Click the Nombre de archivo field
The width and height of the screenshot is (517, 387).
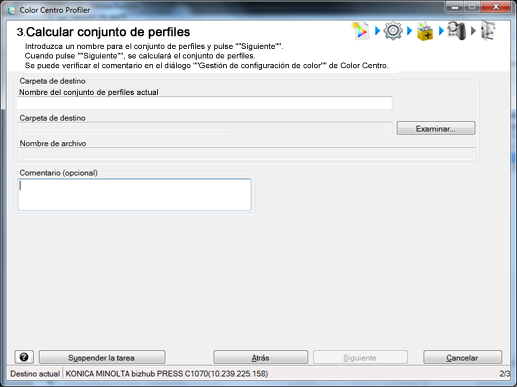[x=247, y=154]
